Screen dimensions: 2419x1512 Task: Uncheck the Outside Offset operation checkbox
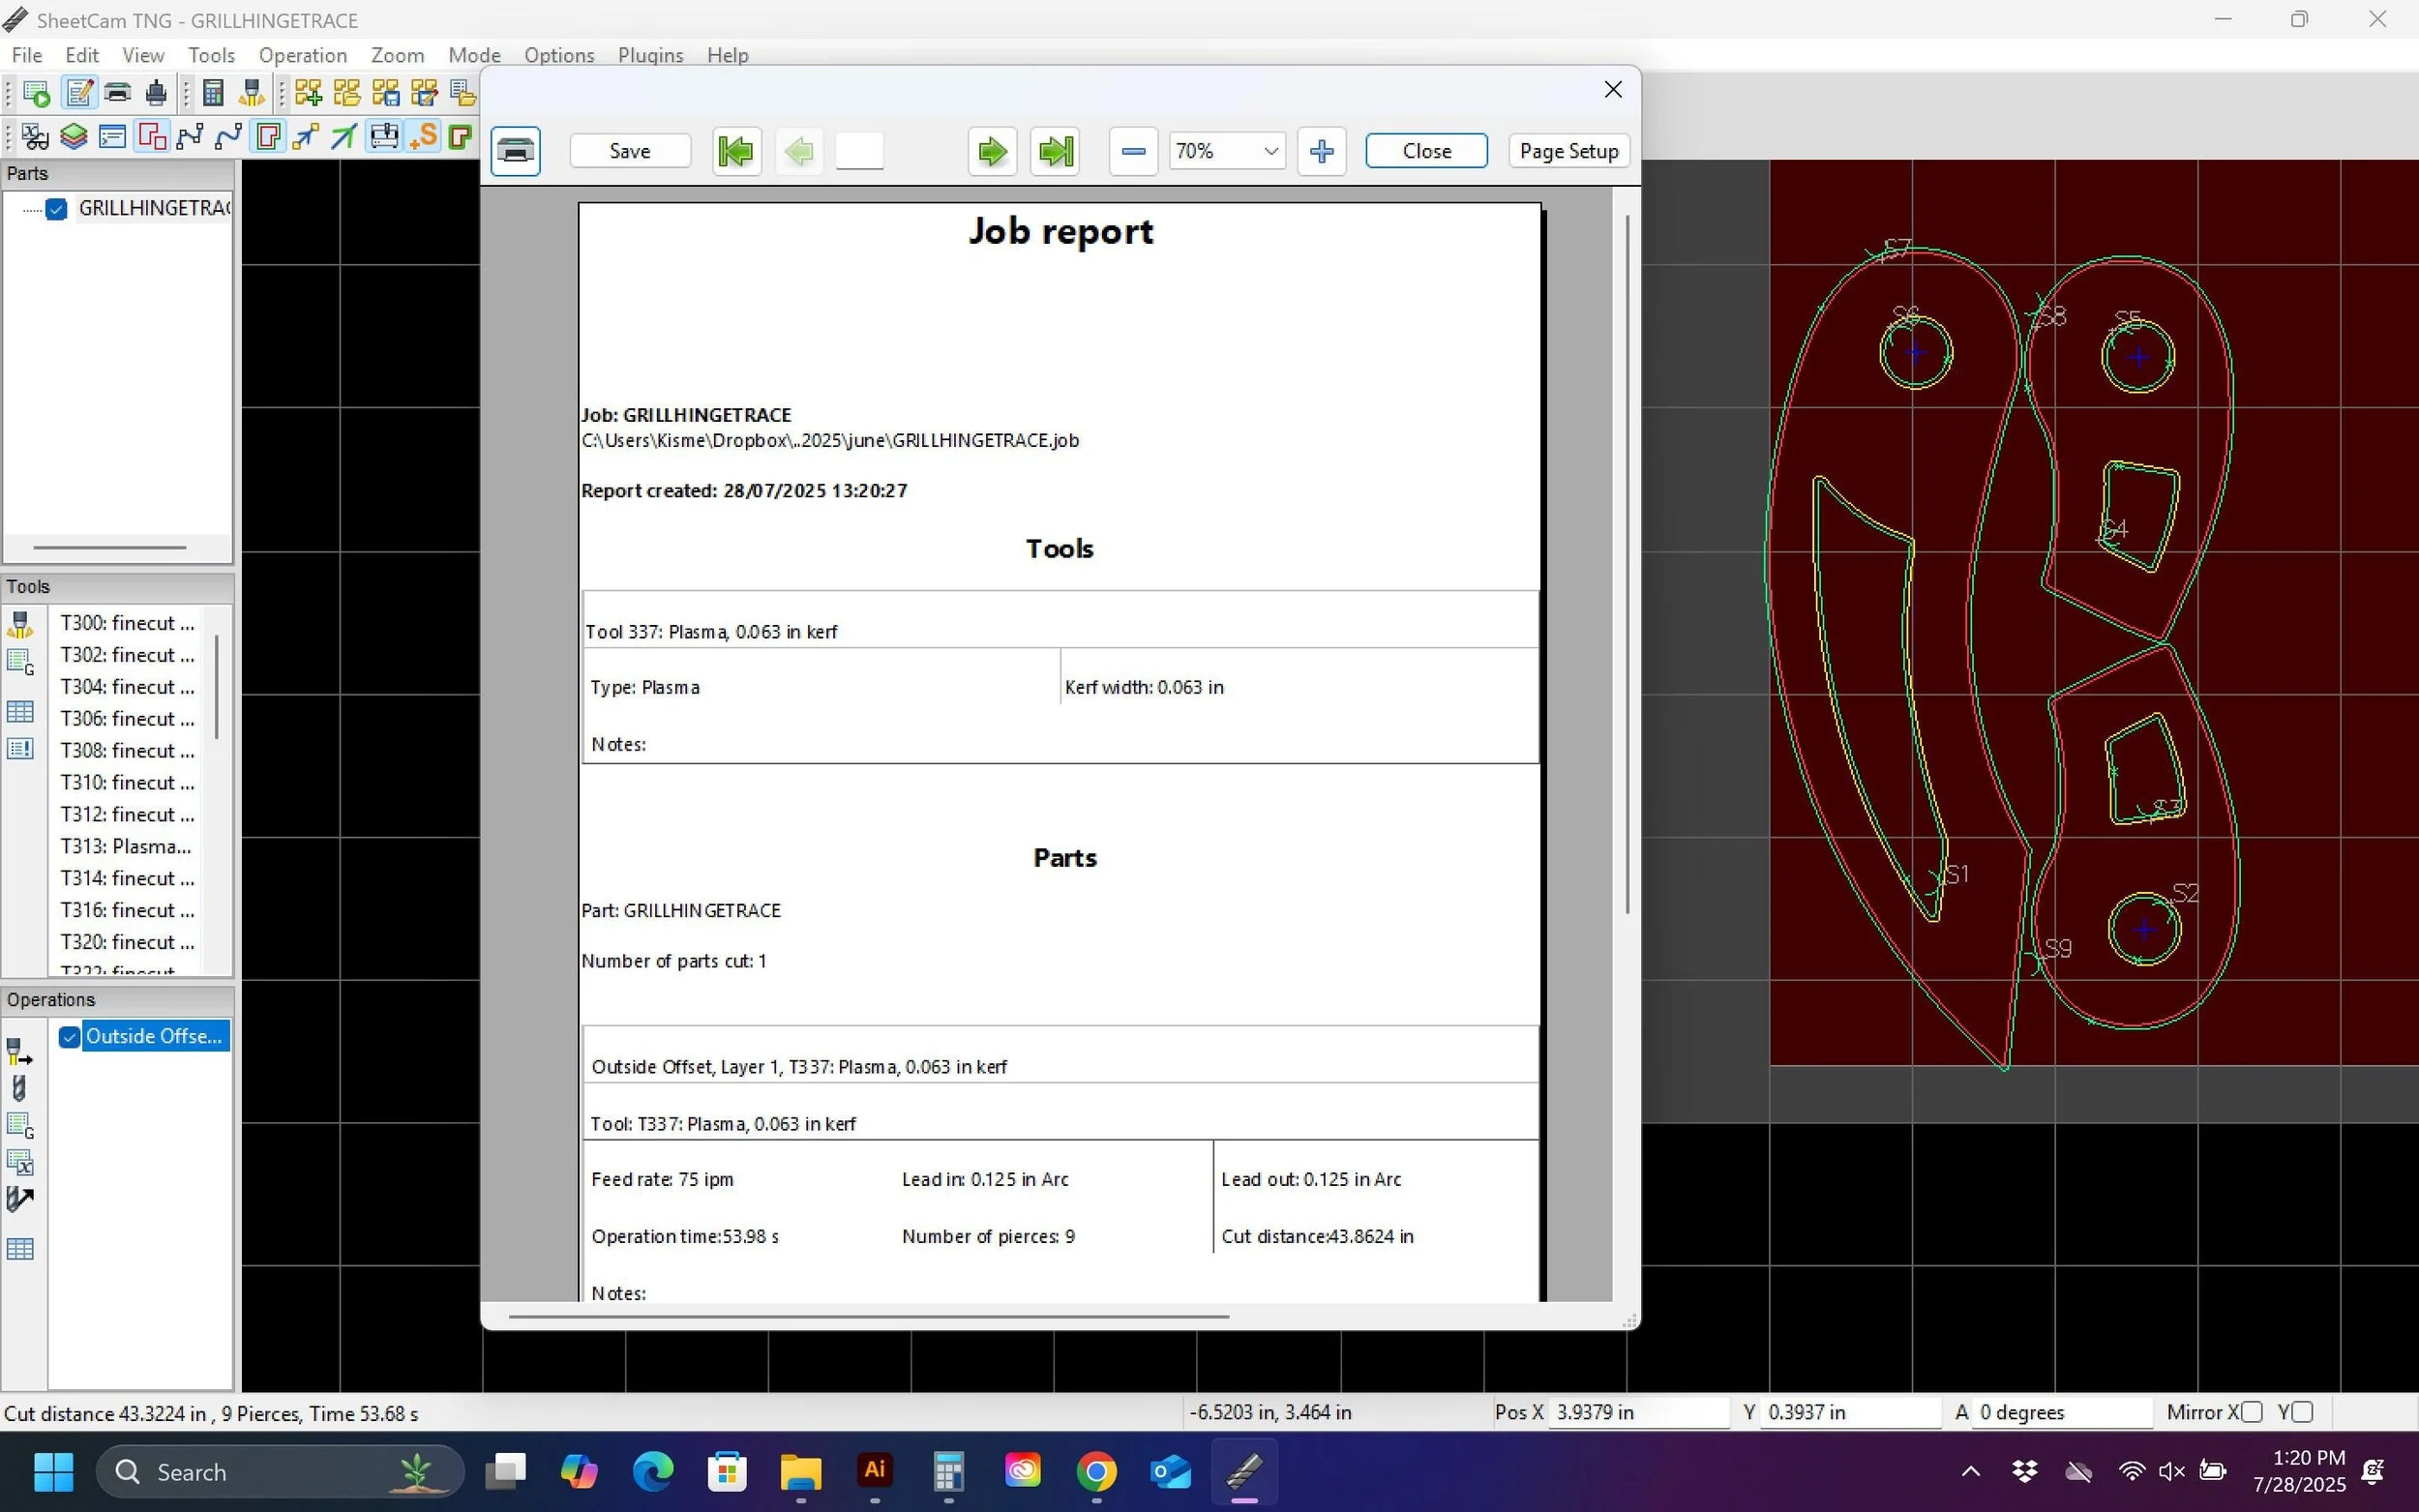click(69, 1037)
